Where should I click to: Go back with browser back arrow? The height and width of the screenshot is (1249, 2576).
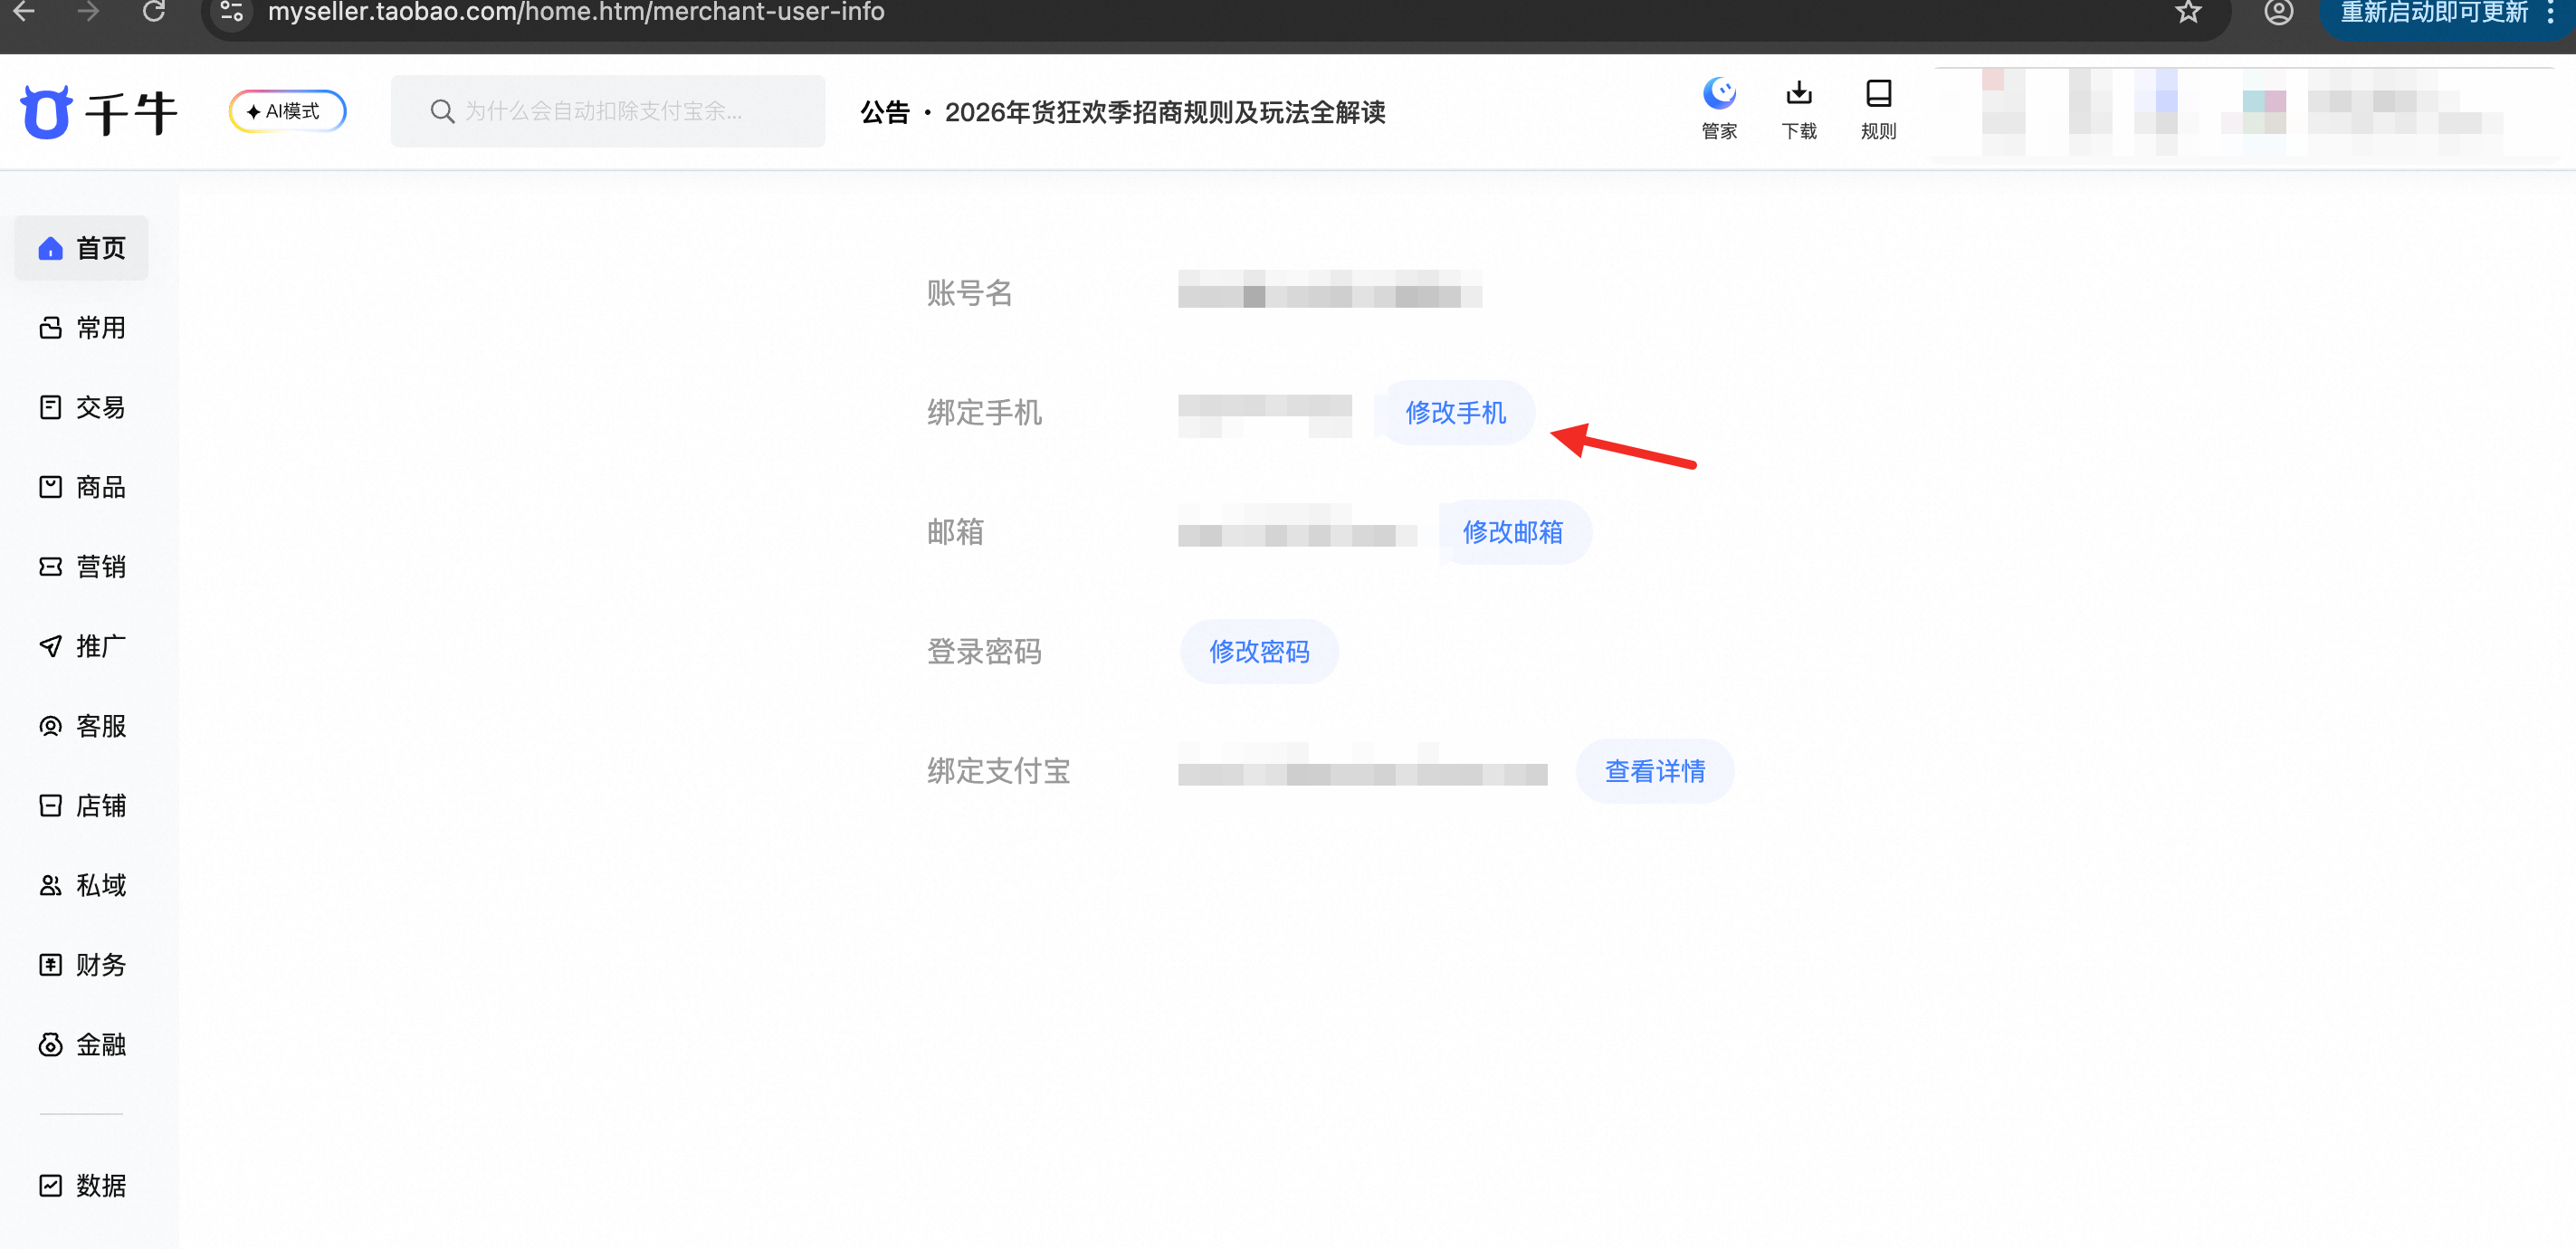(x=24, y=12)
